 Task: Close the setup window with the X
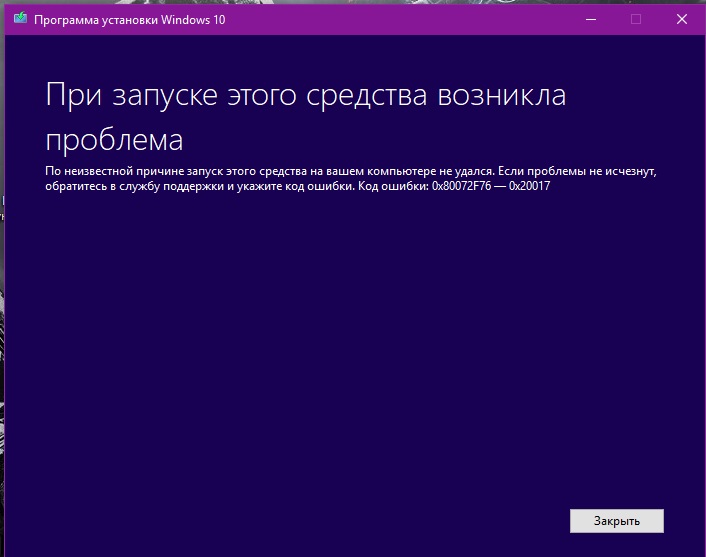click(682, 19)
